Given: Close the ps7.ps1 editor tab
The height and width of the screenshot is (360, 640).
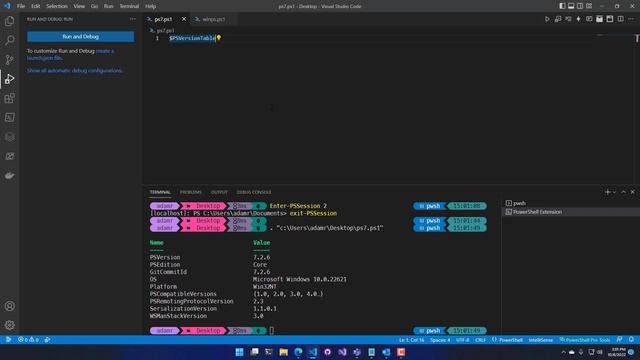Looking at the screenshot, I should tap(184, 19).
